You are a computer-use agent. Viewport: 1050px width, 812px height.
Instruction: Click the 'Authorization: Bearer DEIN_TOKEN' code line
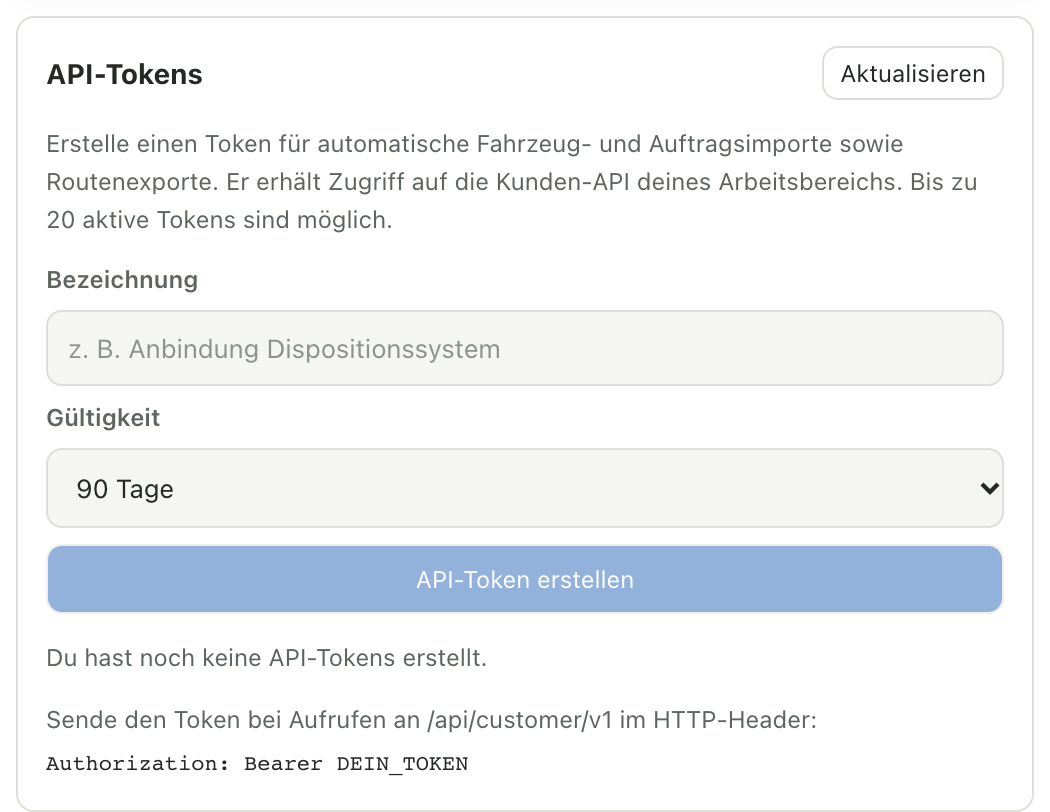tap(257, 764)
